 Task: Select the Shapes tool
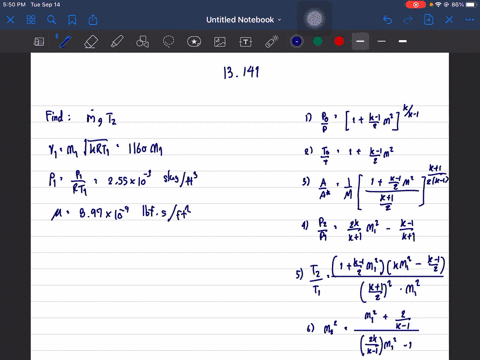pos(143,42)
